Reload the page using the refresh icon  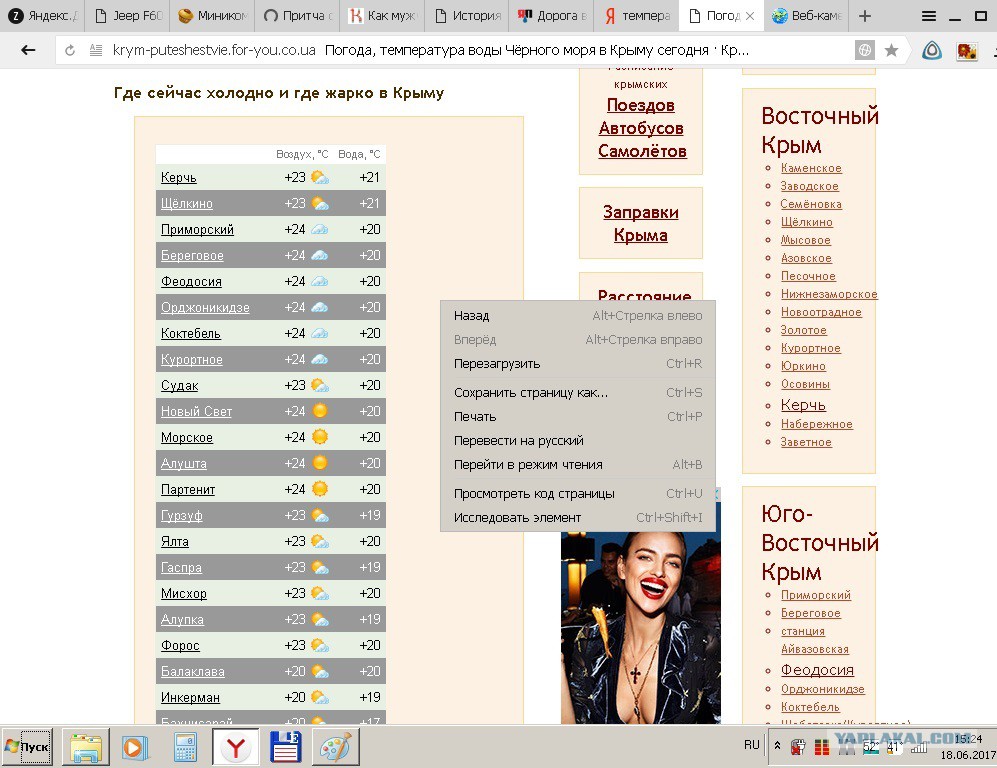(70, 50)
